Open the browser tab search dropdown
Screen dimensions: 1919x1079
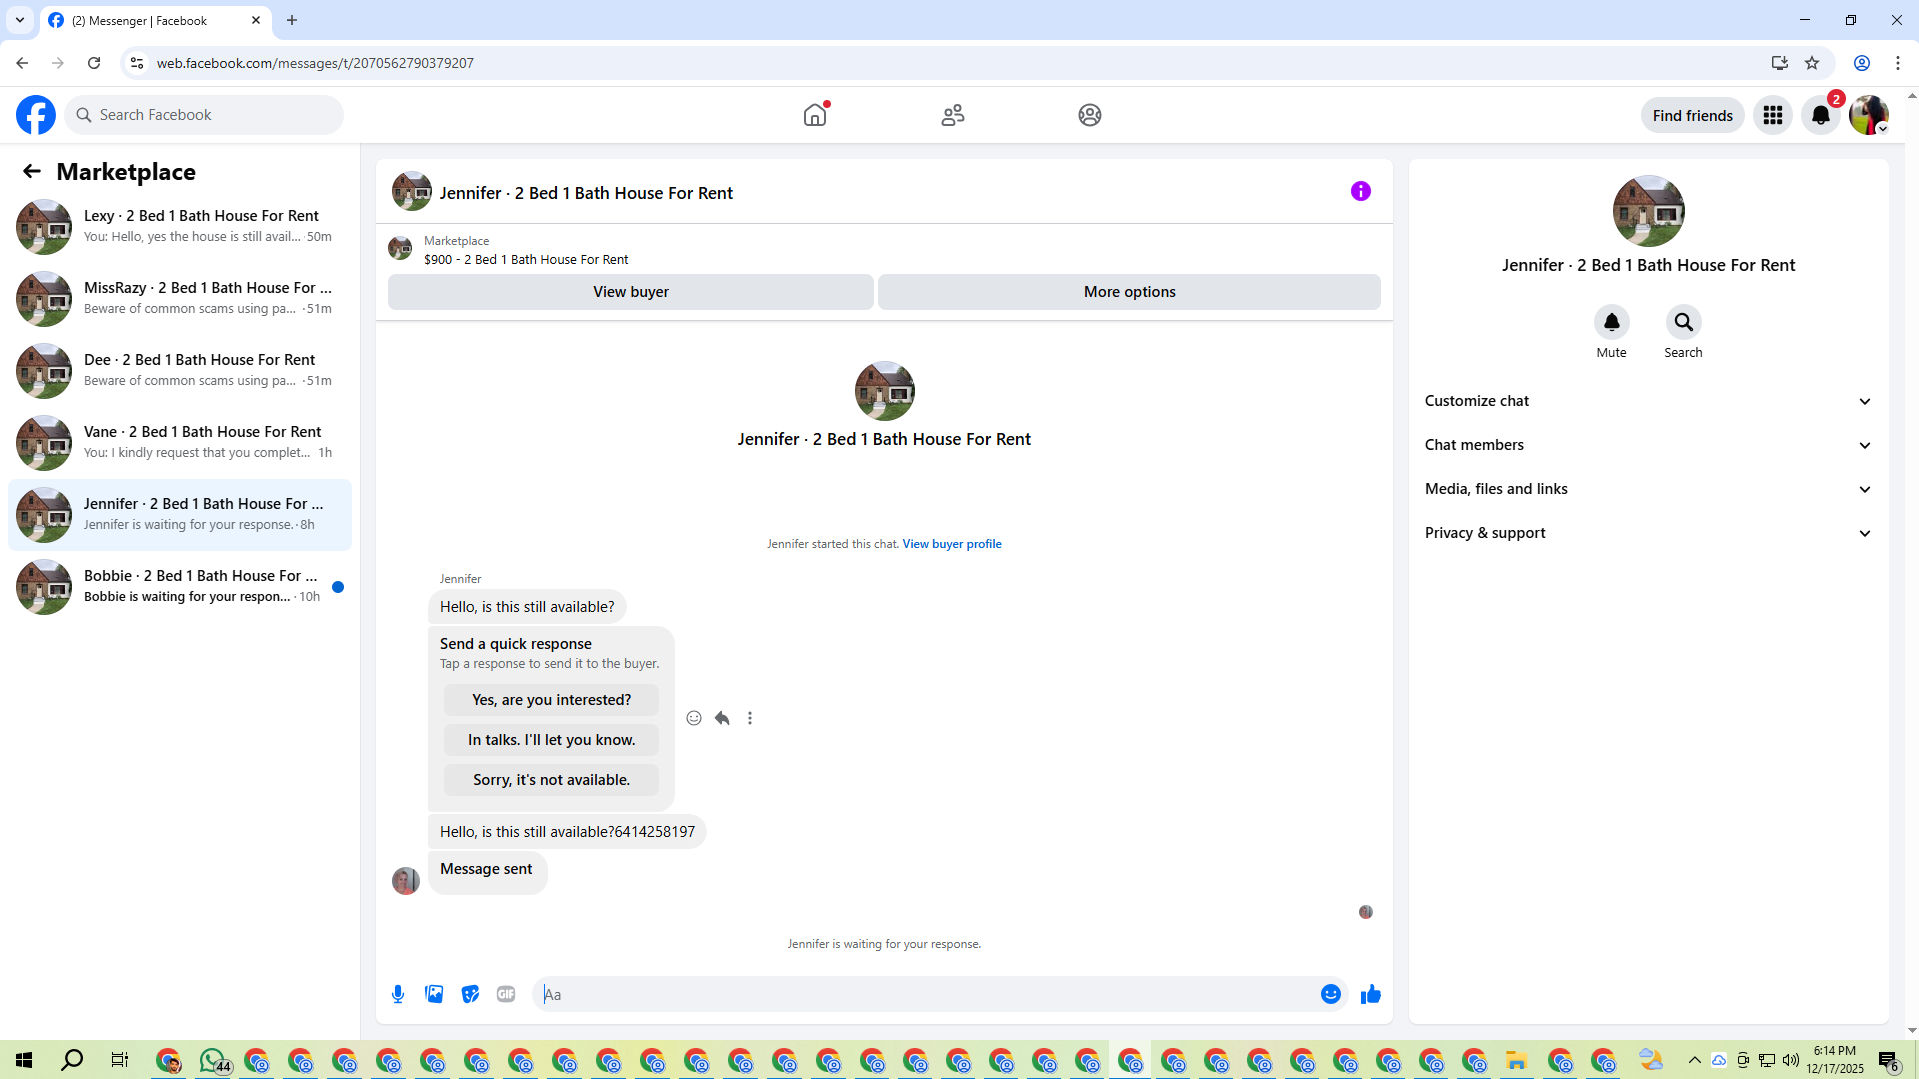point(20,20)
